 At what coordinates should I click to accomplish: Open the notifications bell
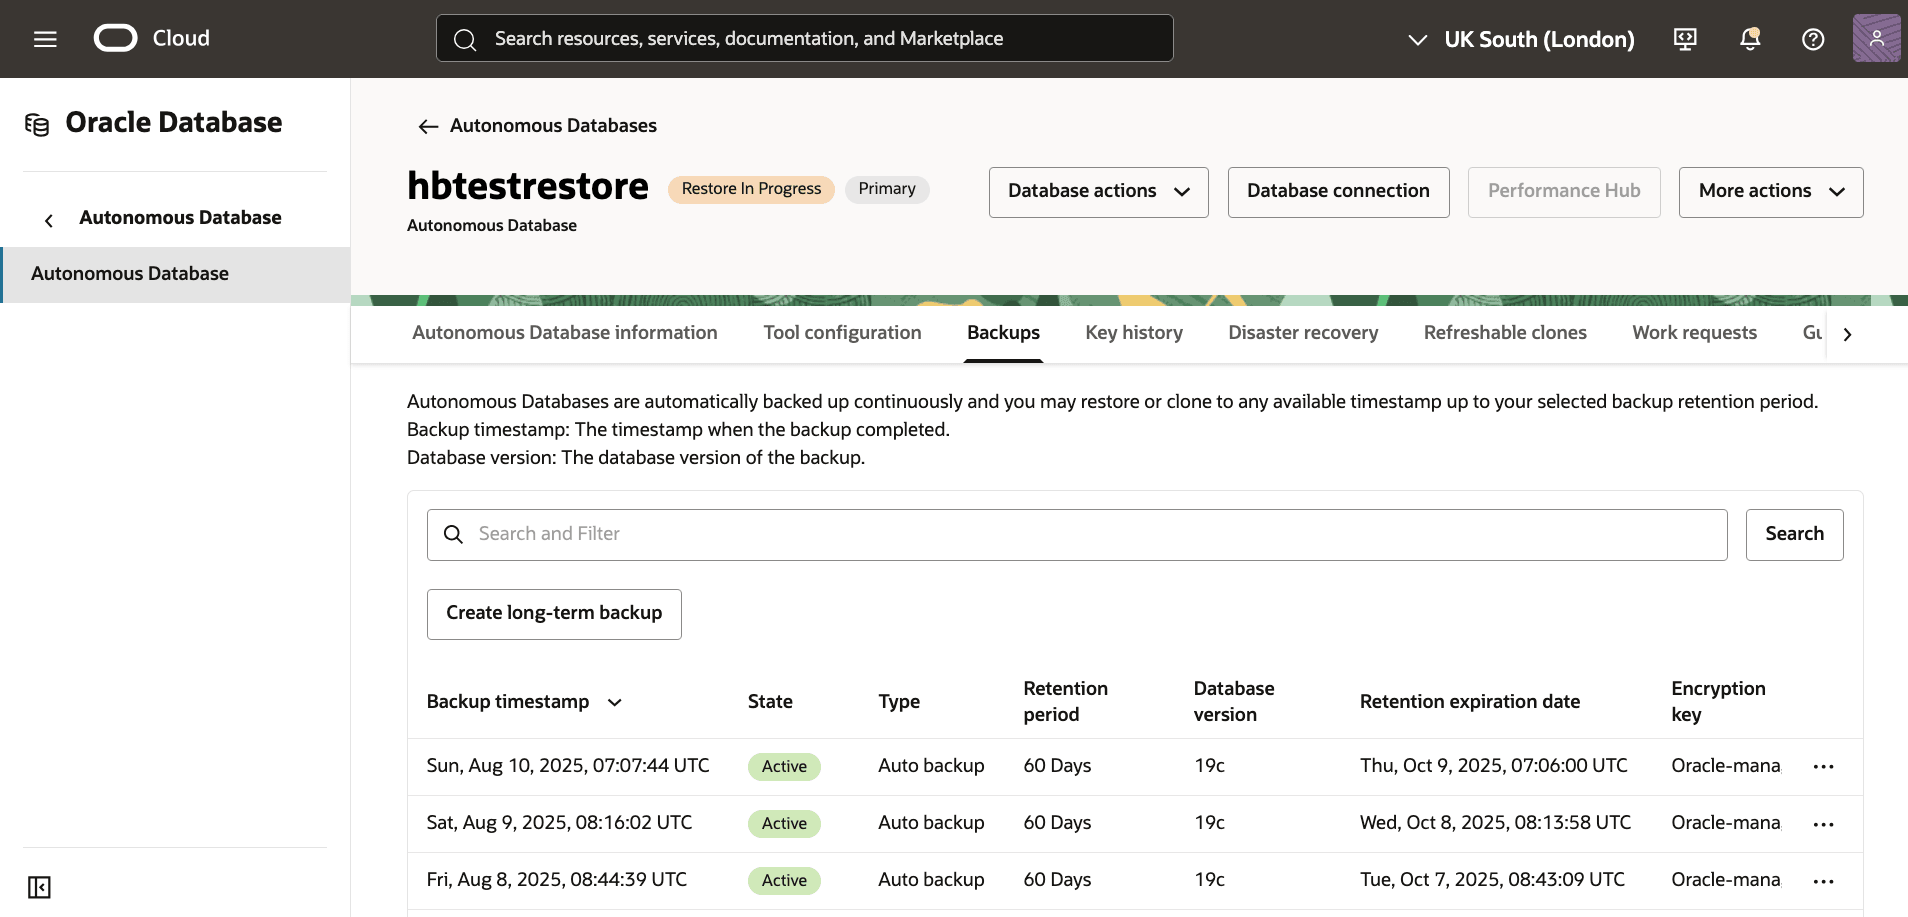[x=1749, y=38]
